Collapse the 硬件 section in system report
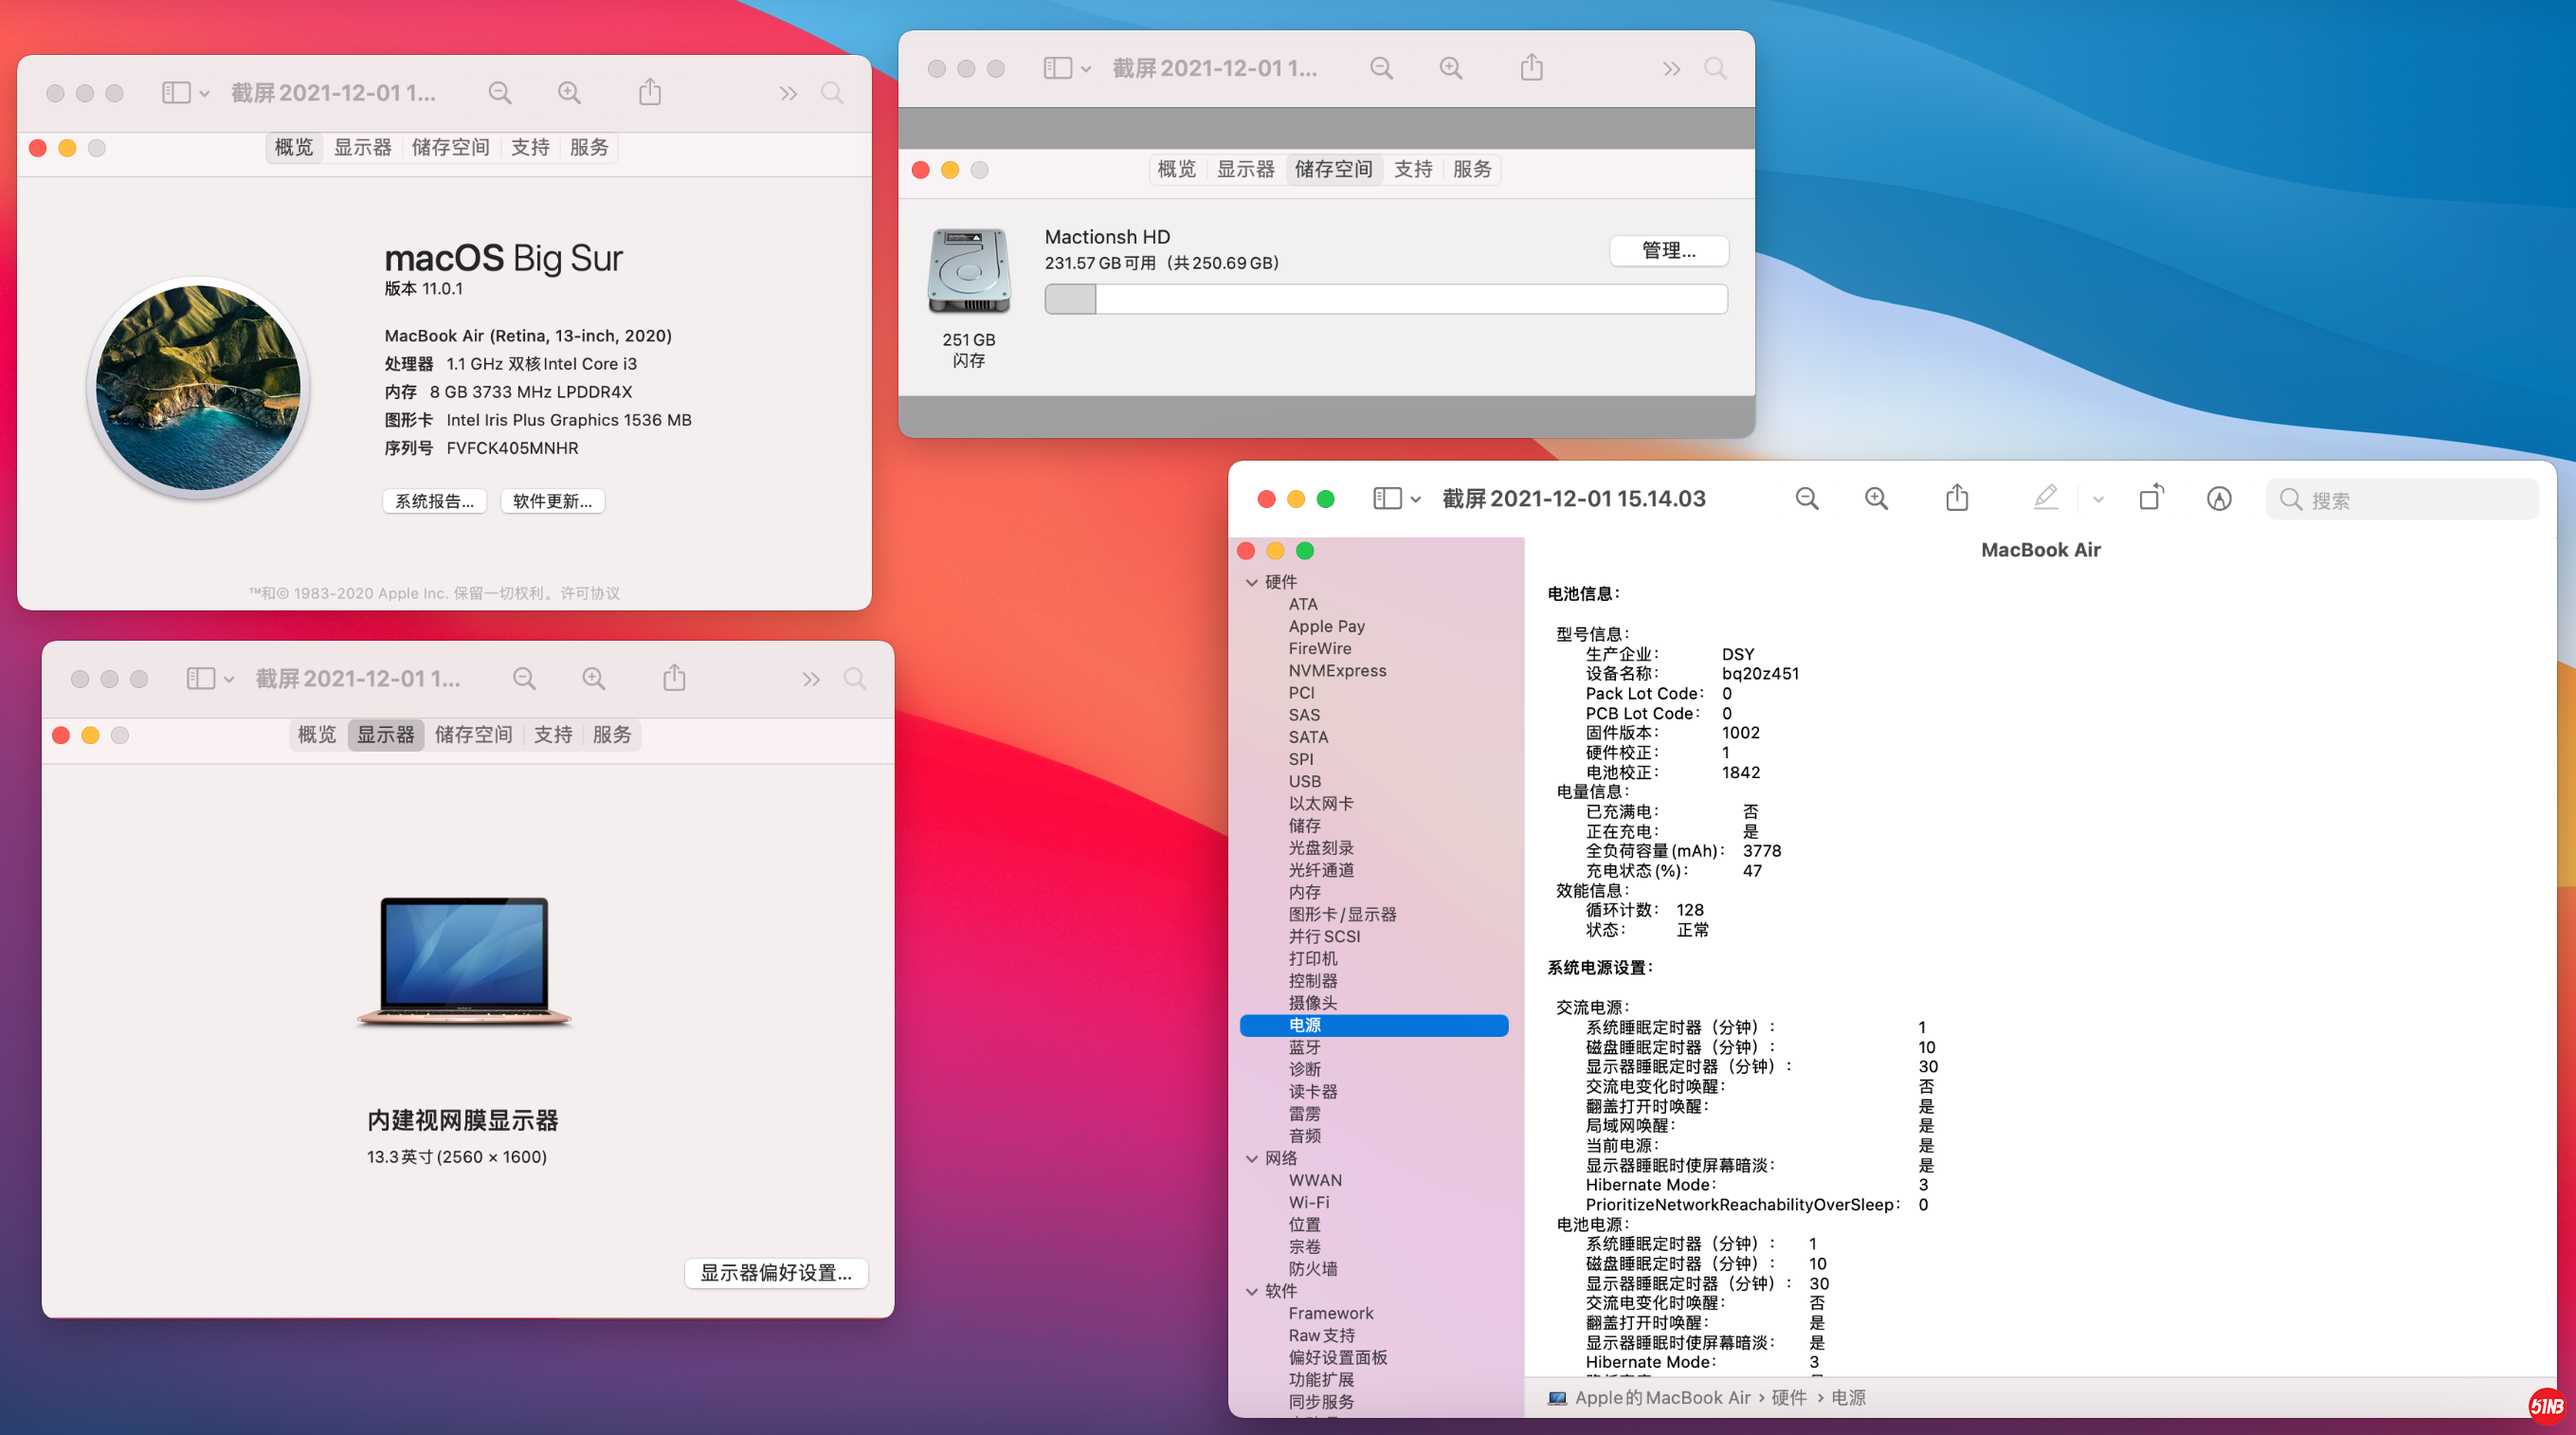 (1252, 582)
